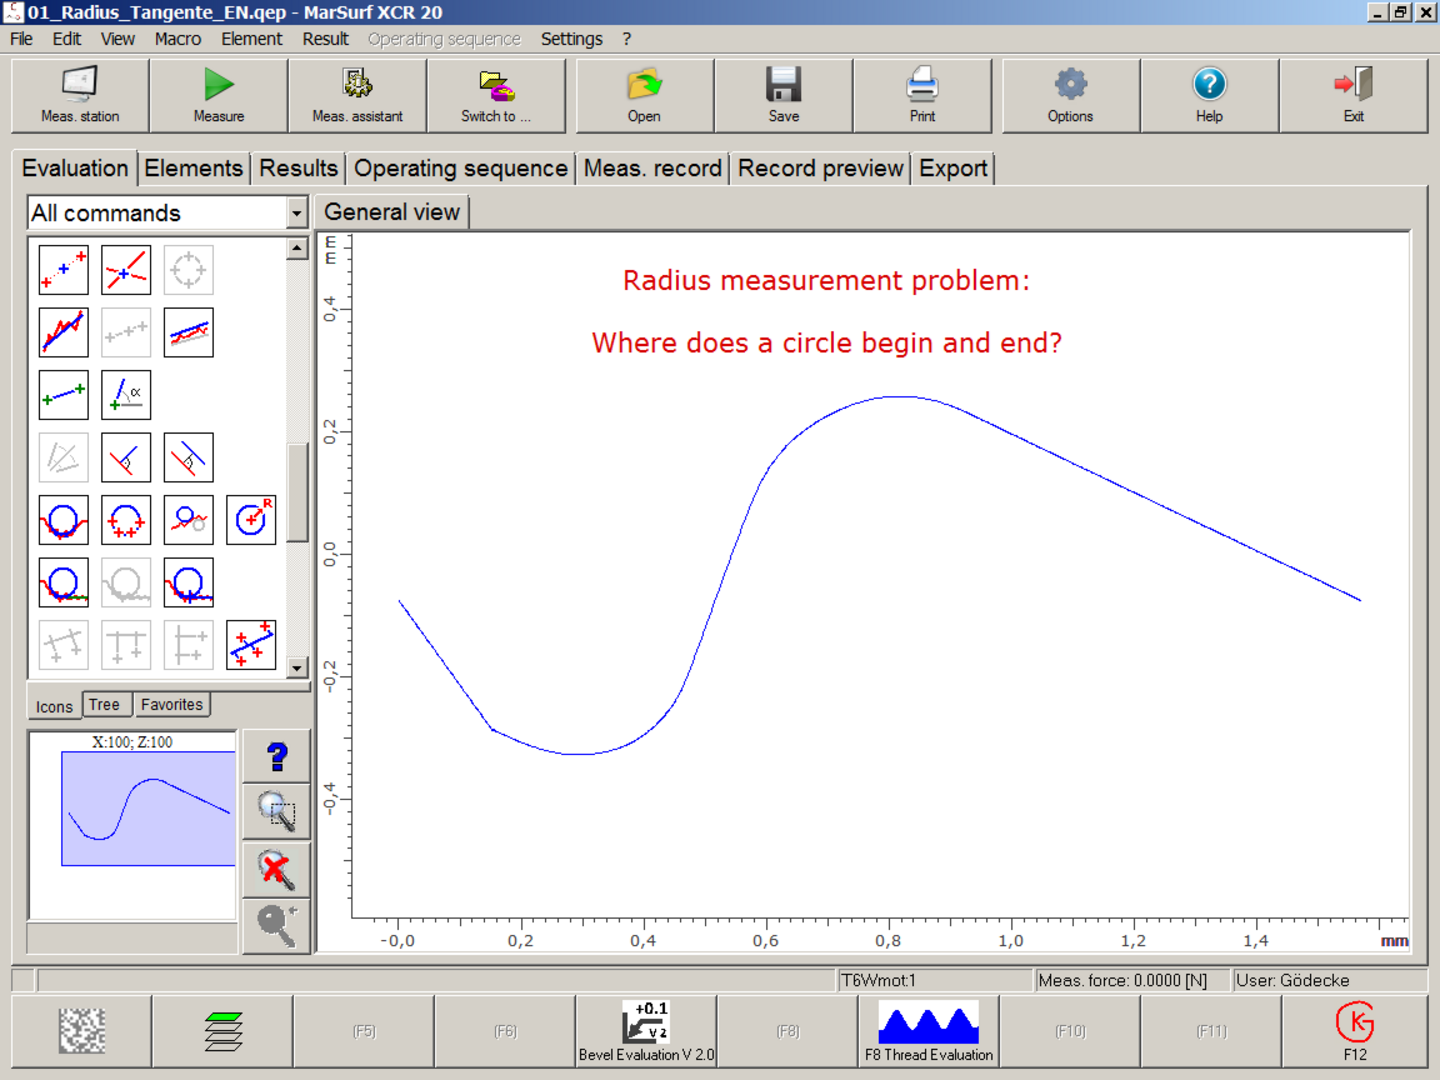The width and height of the screenshot is (1440, 1080).
Task: Click the Help toolbar button
Action: (1209, 96)
